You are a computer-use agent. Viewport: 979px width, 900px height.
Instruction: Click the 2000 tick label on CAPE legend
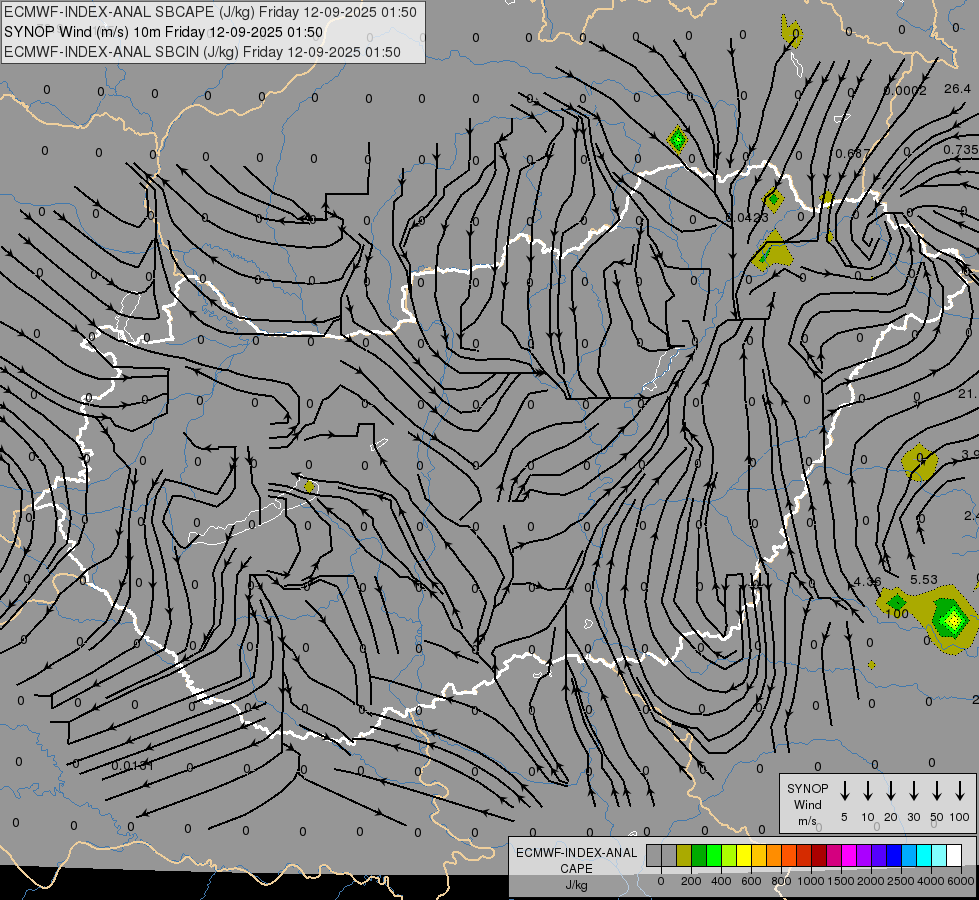pyautogui.click(x=871, y=881)
